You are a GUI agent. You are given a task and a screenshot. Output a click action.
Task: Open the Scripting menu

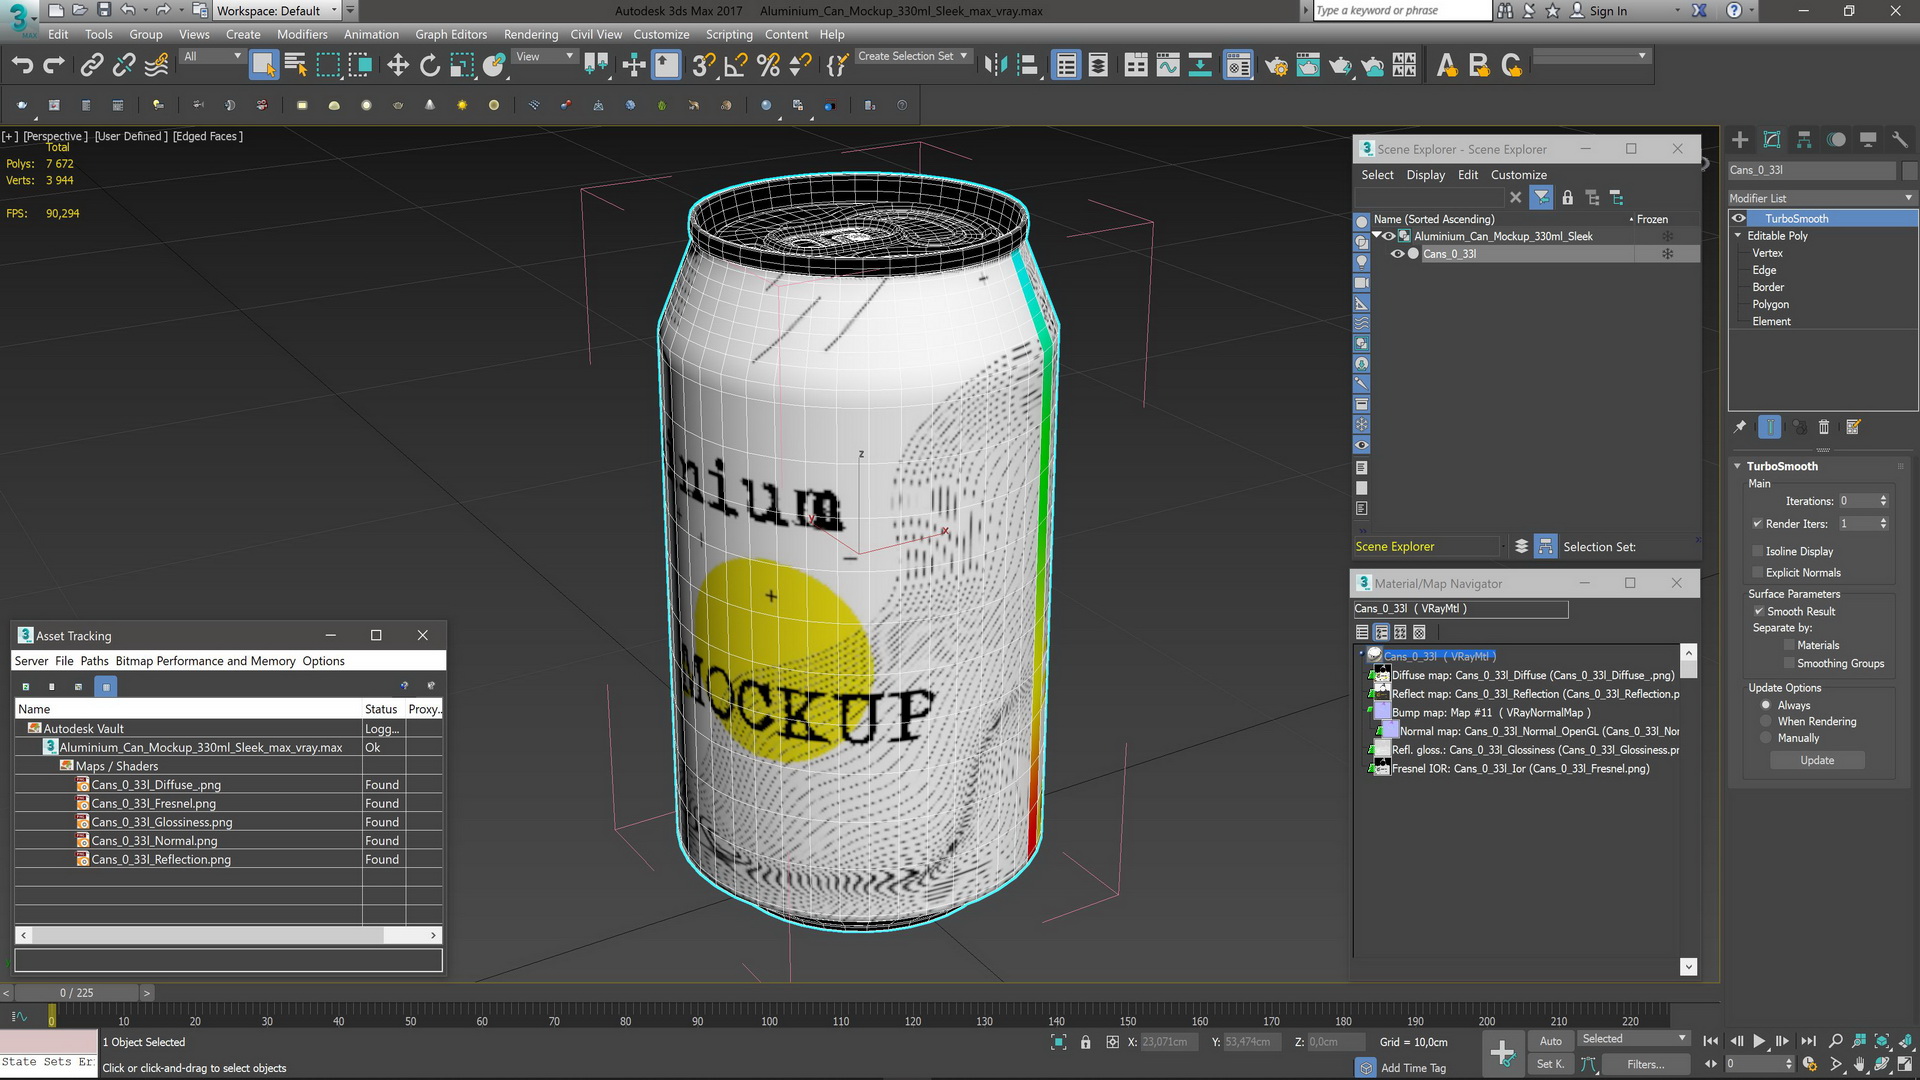pos(729,34)
